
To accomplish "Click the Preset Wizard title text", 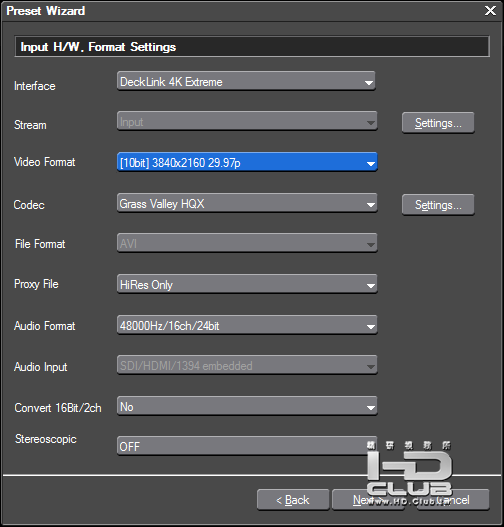I will [46, 11].
